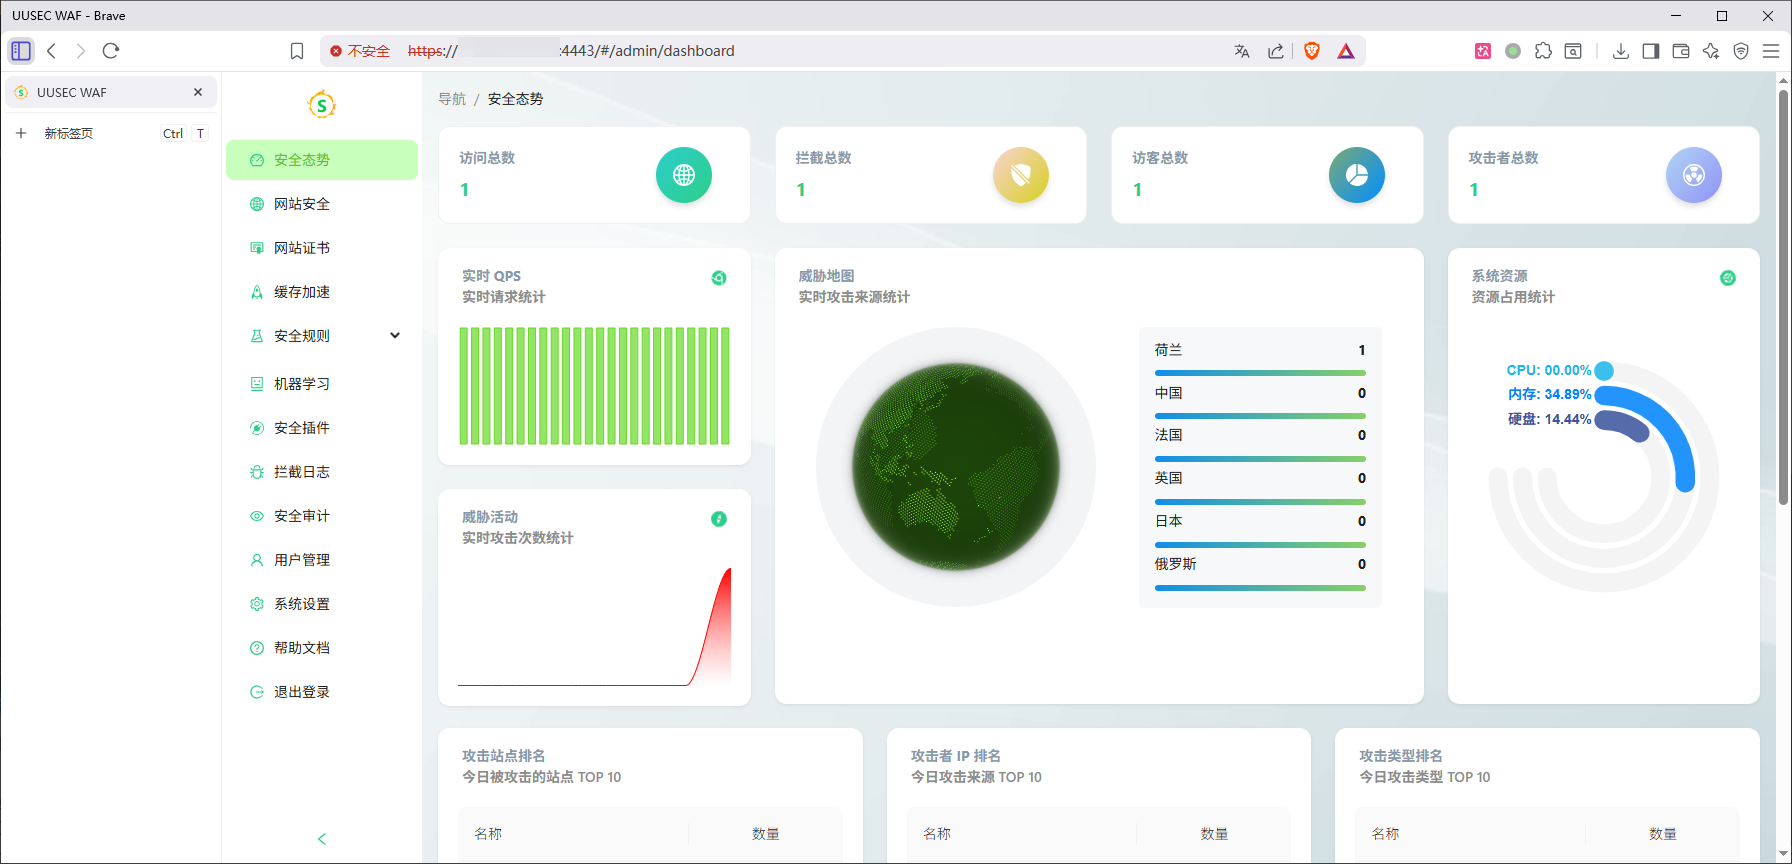Click the 威胁活动 red line chart
The image size is (1792, 864).
click(x=594, y=627)
